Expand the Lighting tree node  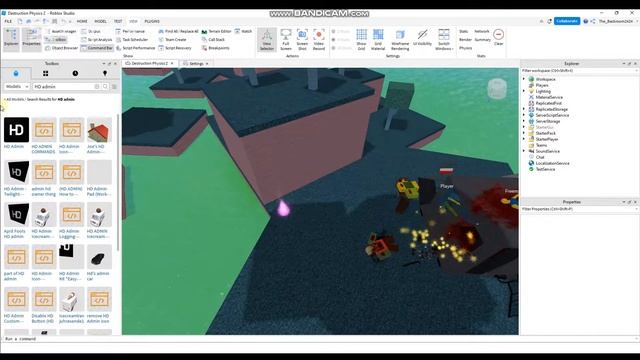point(524,91)
